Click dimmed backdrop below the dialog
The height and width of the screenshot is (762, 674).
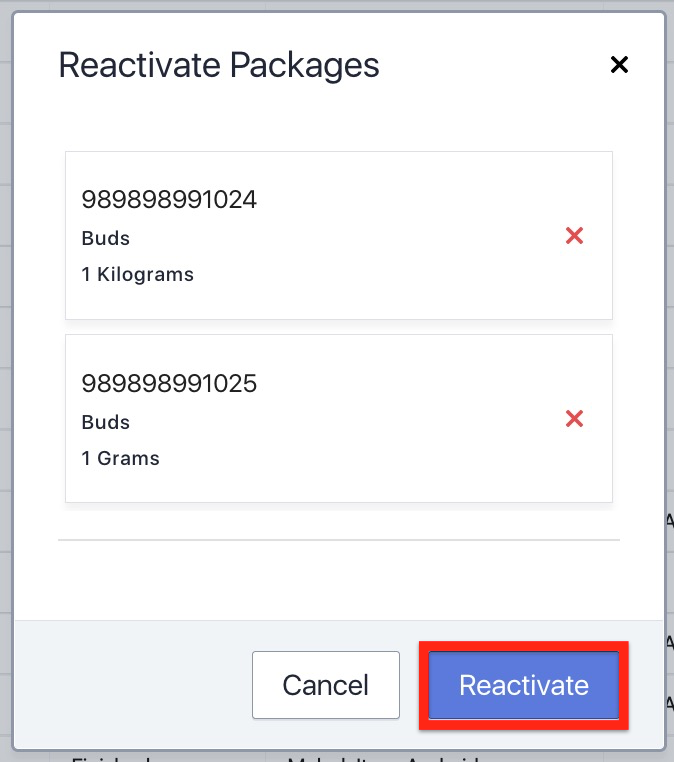[200, 757]
